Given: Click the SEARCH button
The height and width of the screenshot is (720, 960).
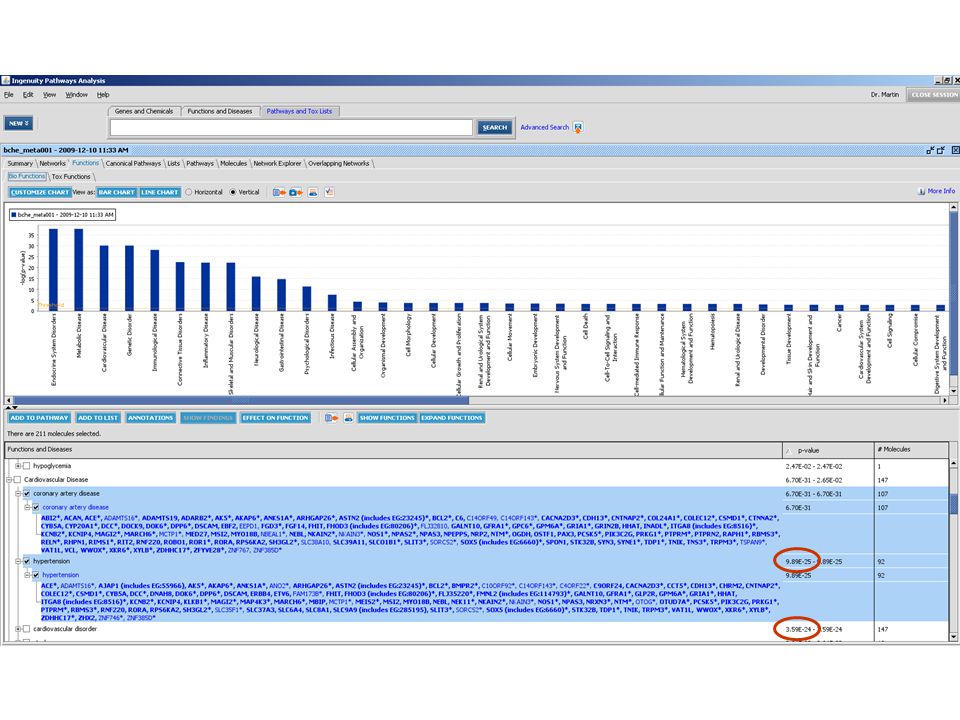Looking at the screenshot, I should pyautogui.click(x=495, y=127).
